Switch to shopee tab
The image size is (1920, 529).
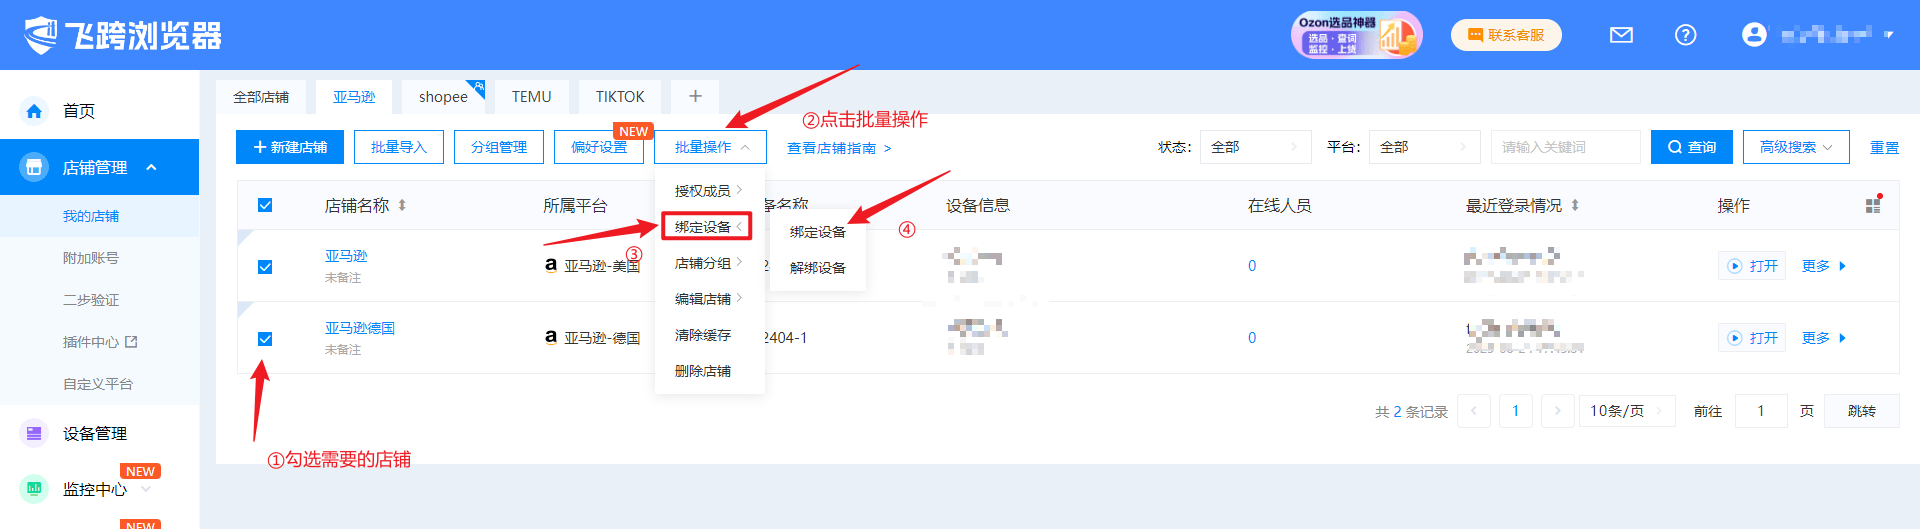click(443, 97)
